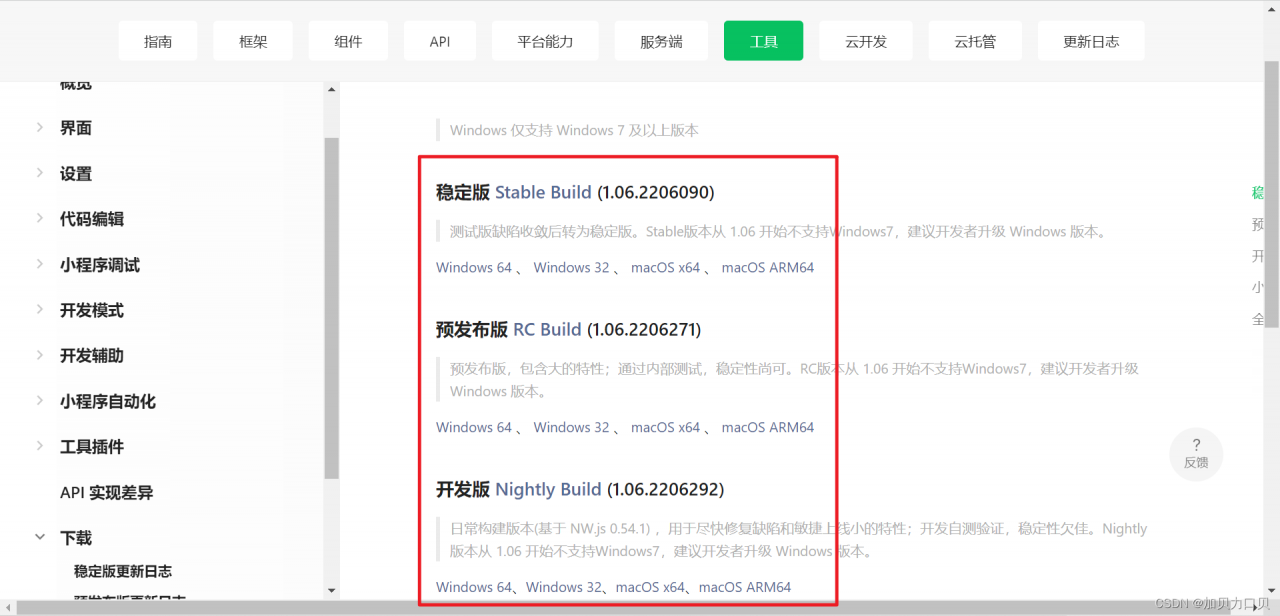This screenshot has width=1280, height=616.
Task: Download Nightly Build Windows 64
Action: tap(474, 587)
